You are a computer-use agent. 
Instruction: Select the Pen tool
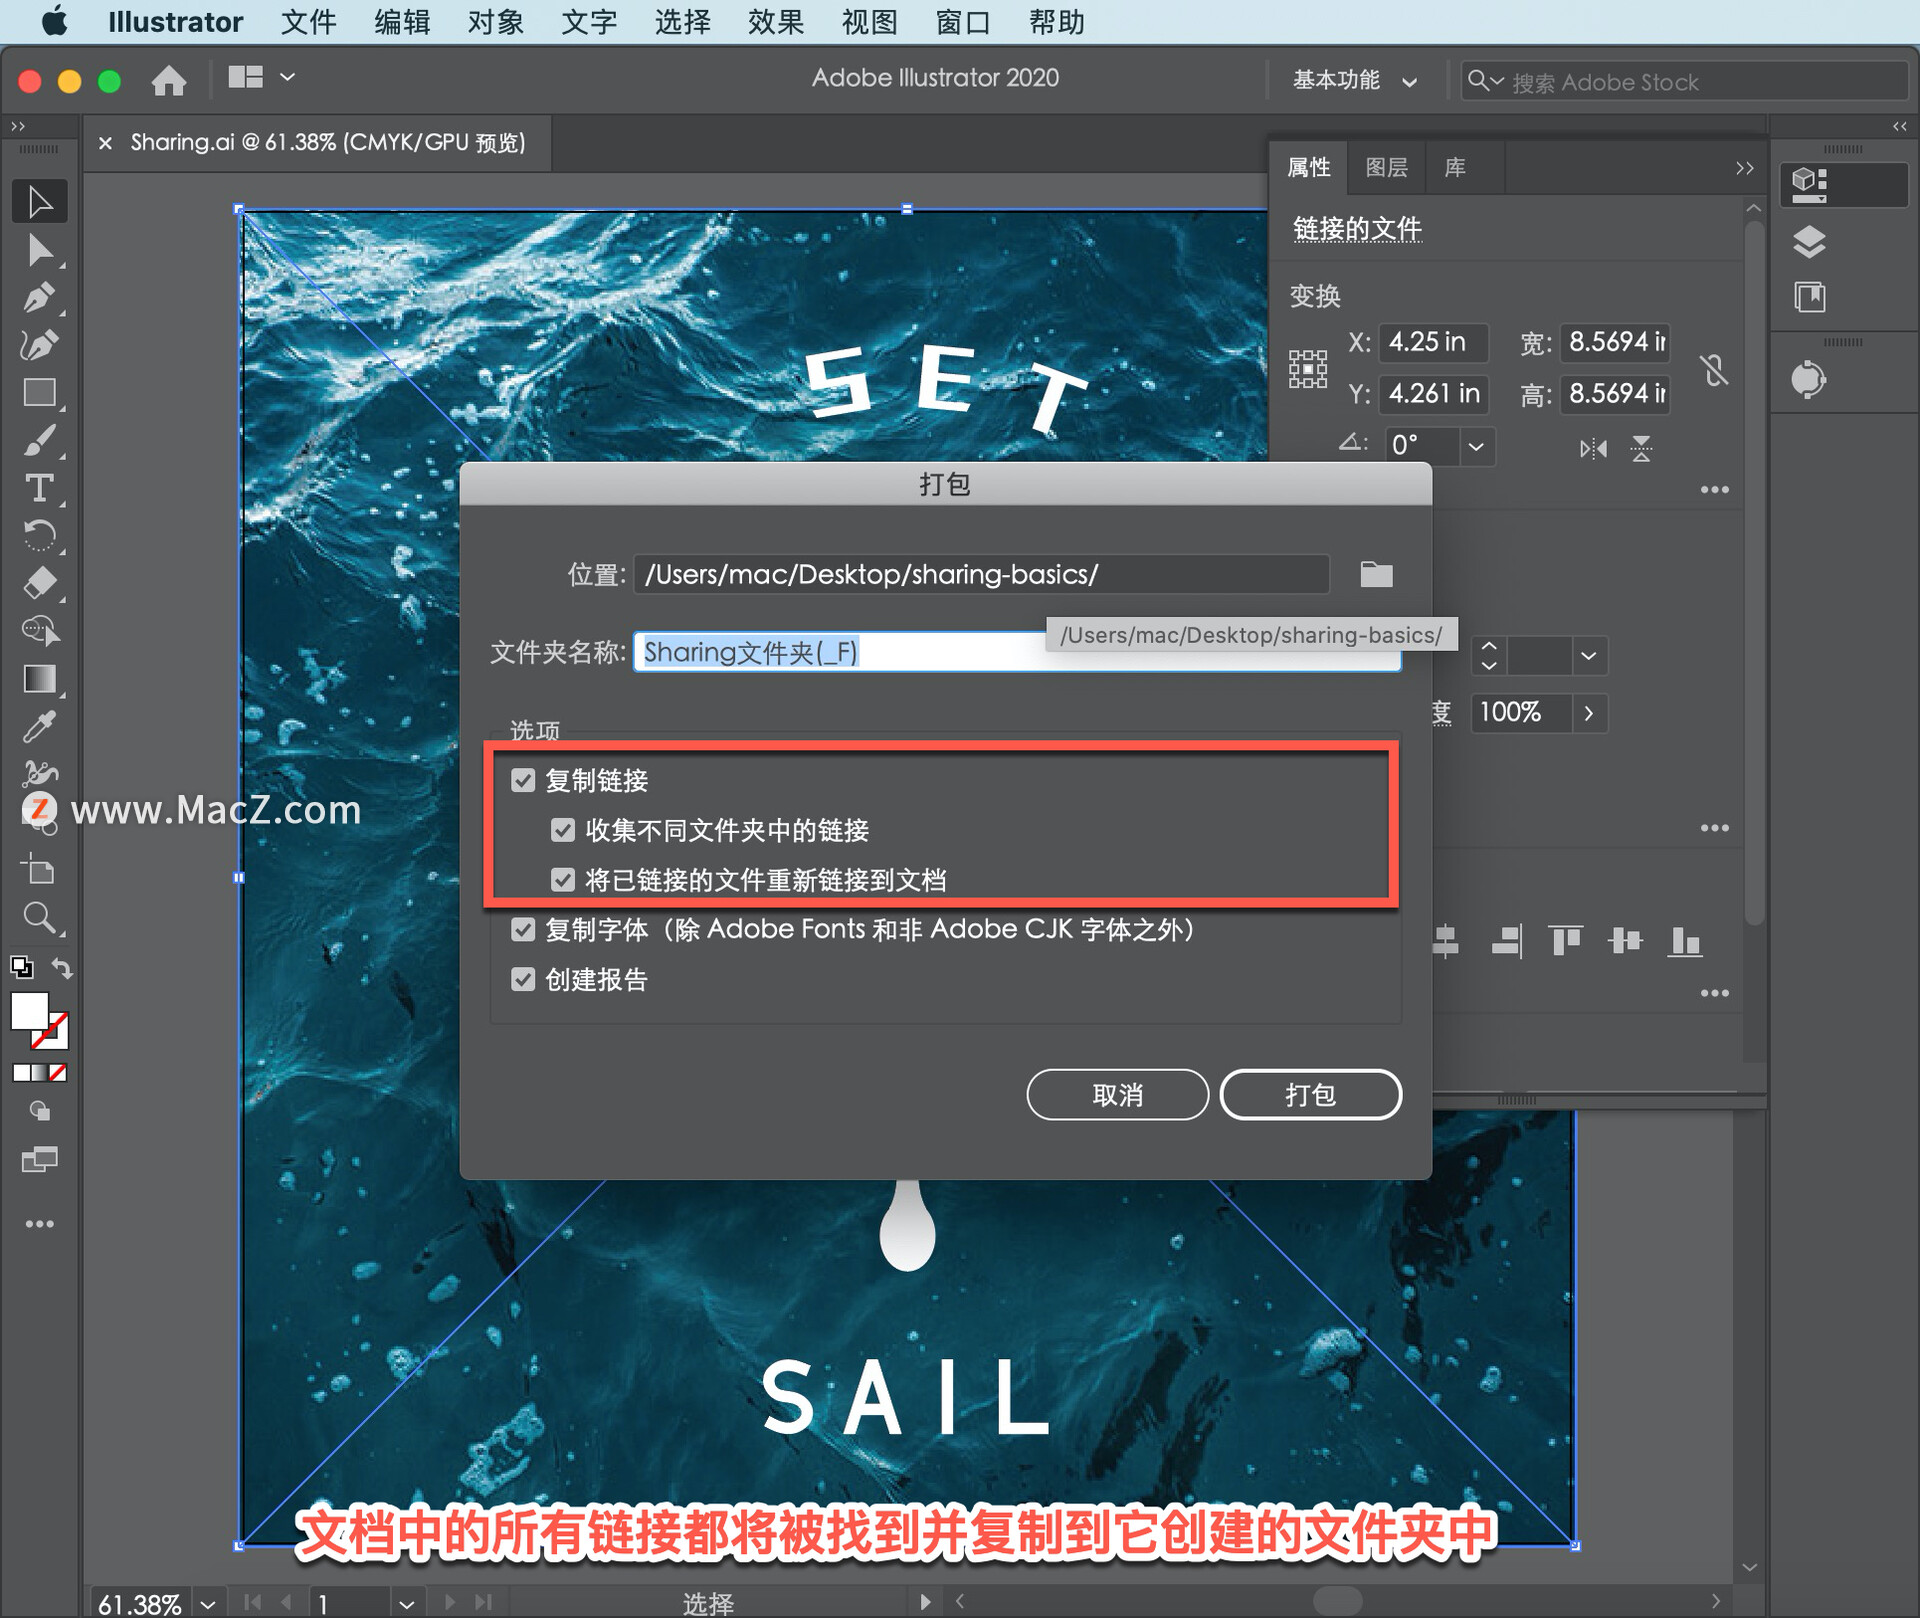[x=40, y=297]
